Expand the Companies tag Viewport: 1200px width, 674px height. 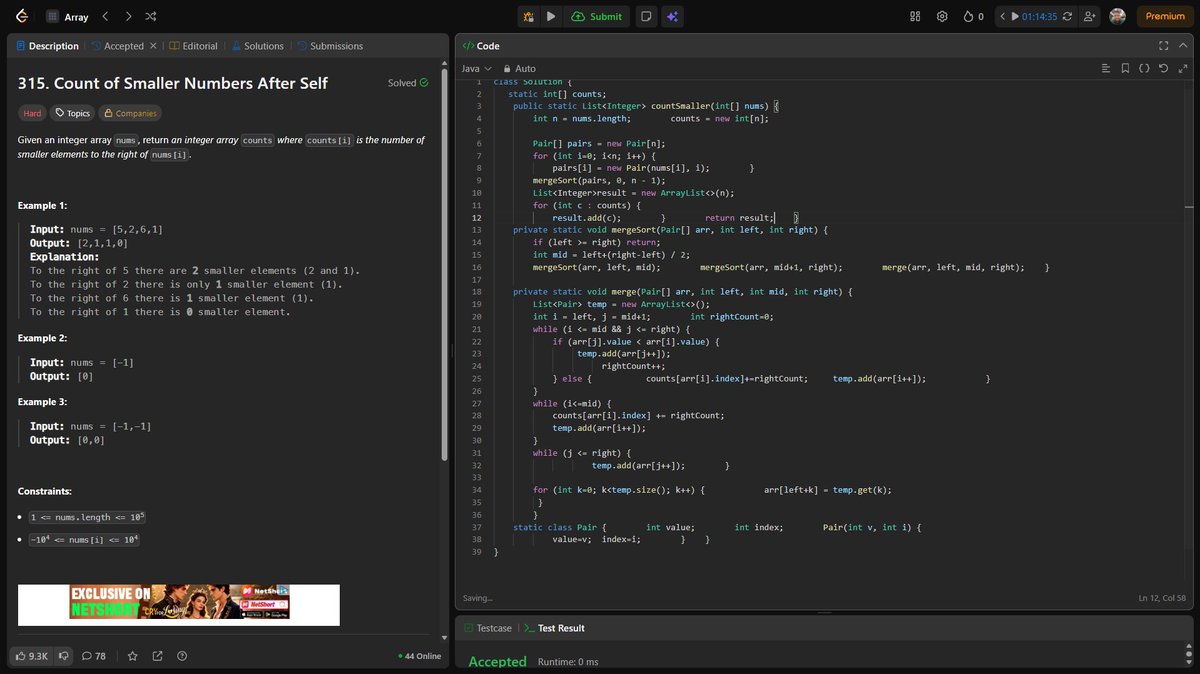click(x=130, y=113)
